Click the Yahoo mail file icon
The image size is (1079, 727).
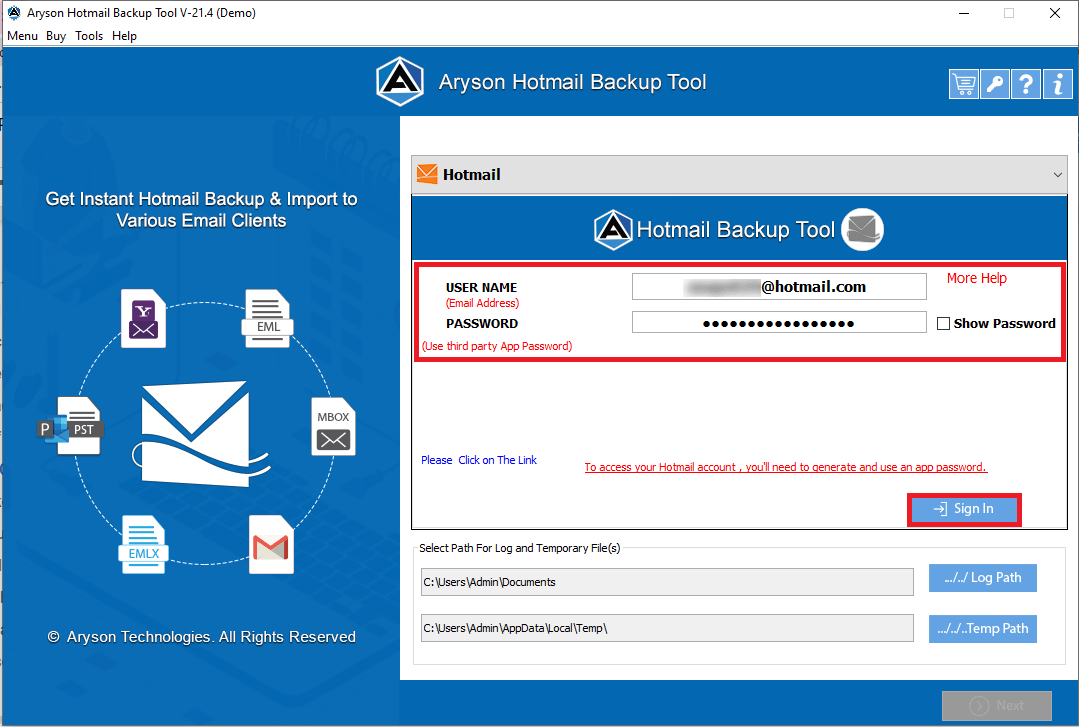(x=143, y=318)
